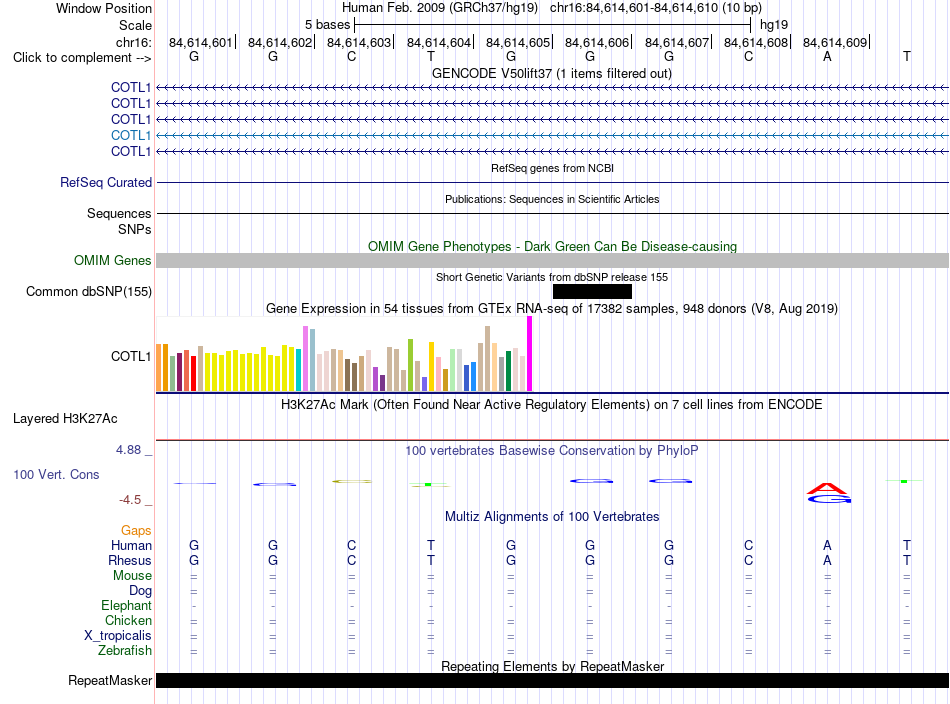
Task: Click the hg19 label beside scale bar
Action: click(x=774, y=25)
